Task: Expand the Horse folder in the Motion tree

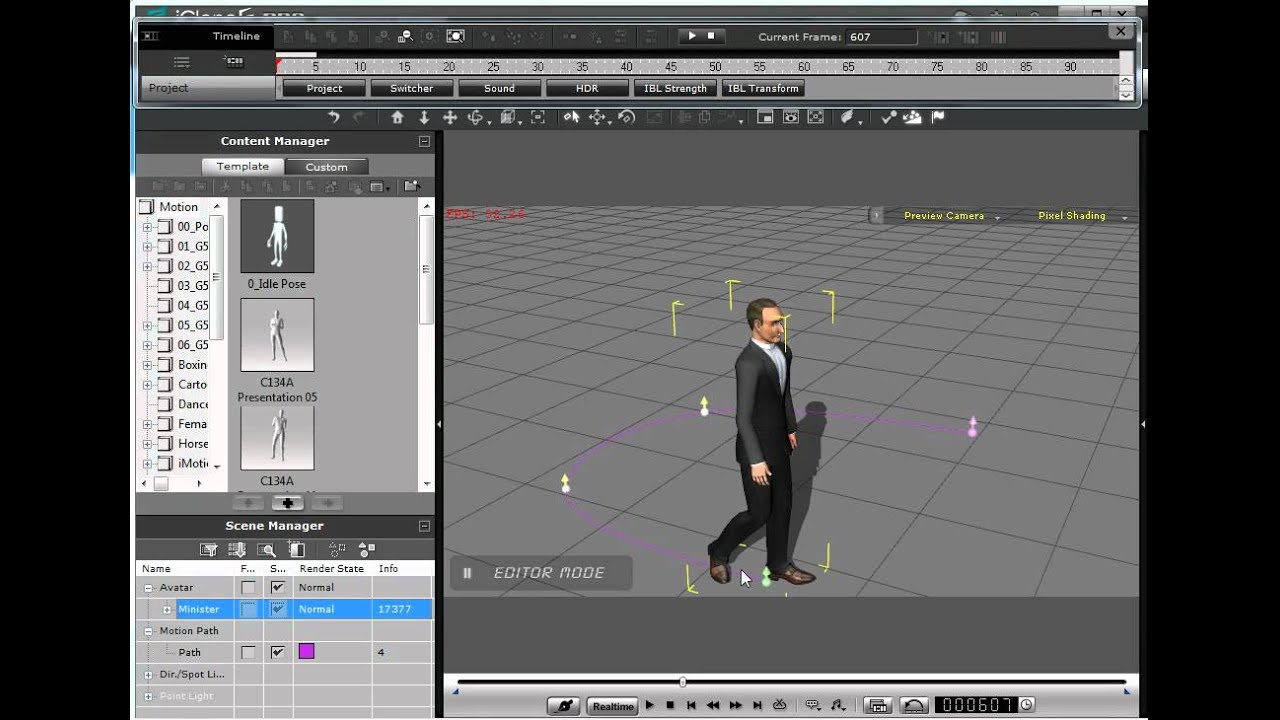Action: pyautogui.click(x=147, y=444)
